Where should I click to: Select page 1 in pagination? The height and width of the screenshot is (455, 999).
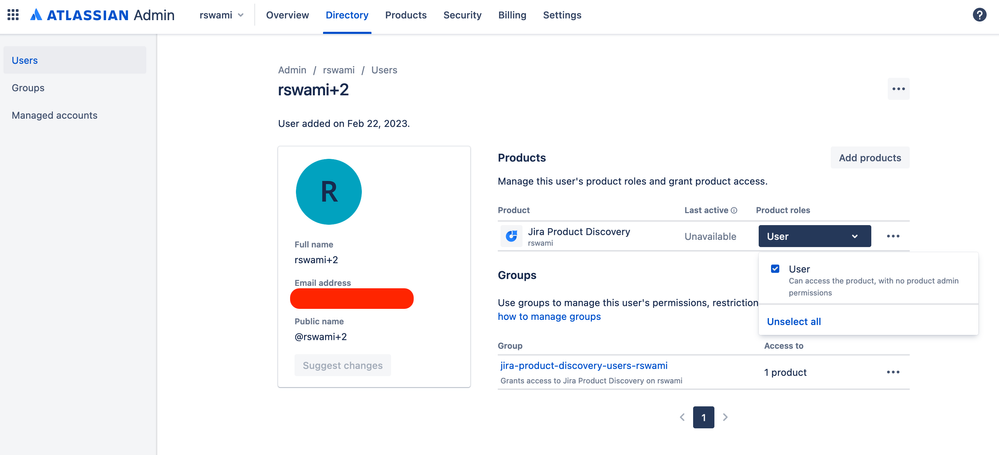coord(703,417)
